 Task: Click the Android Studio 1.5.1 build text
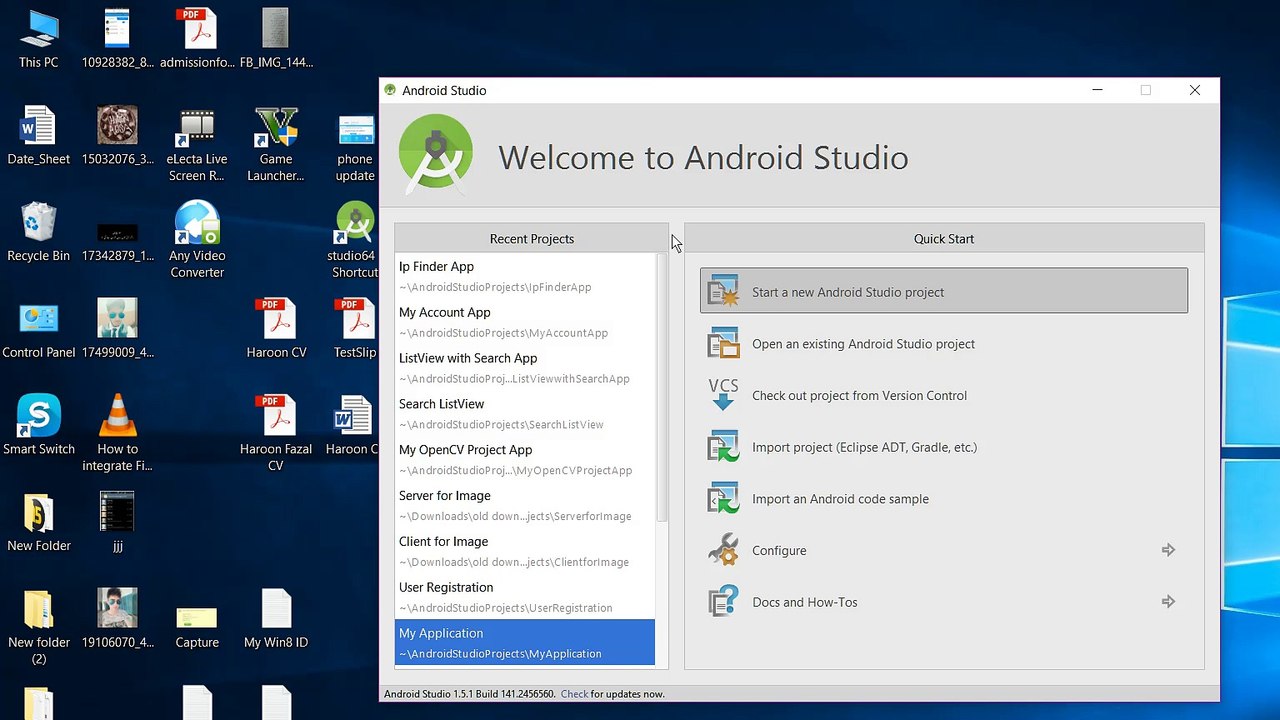coord(469,694)
